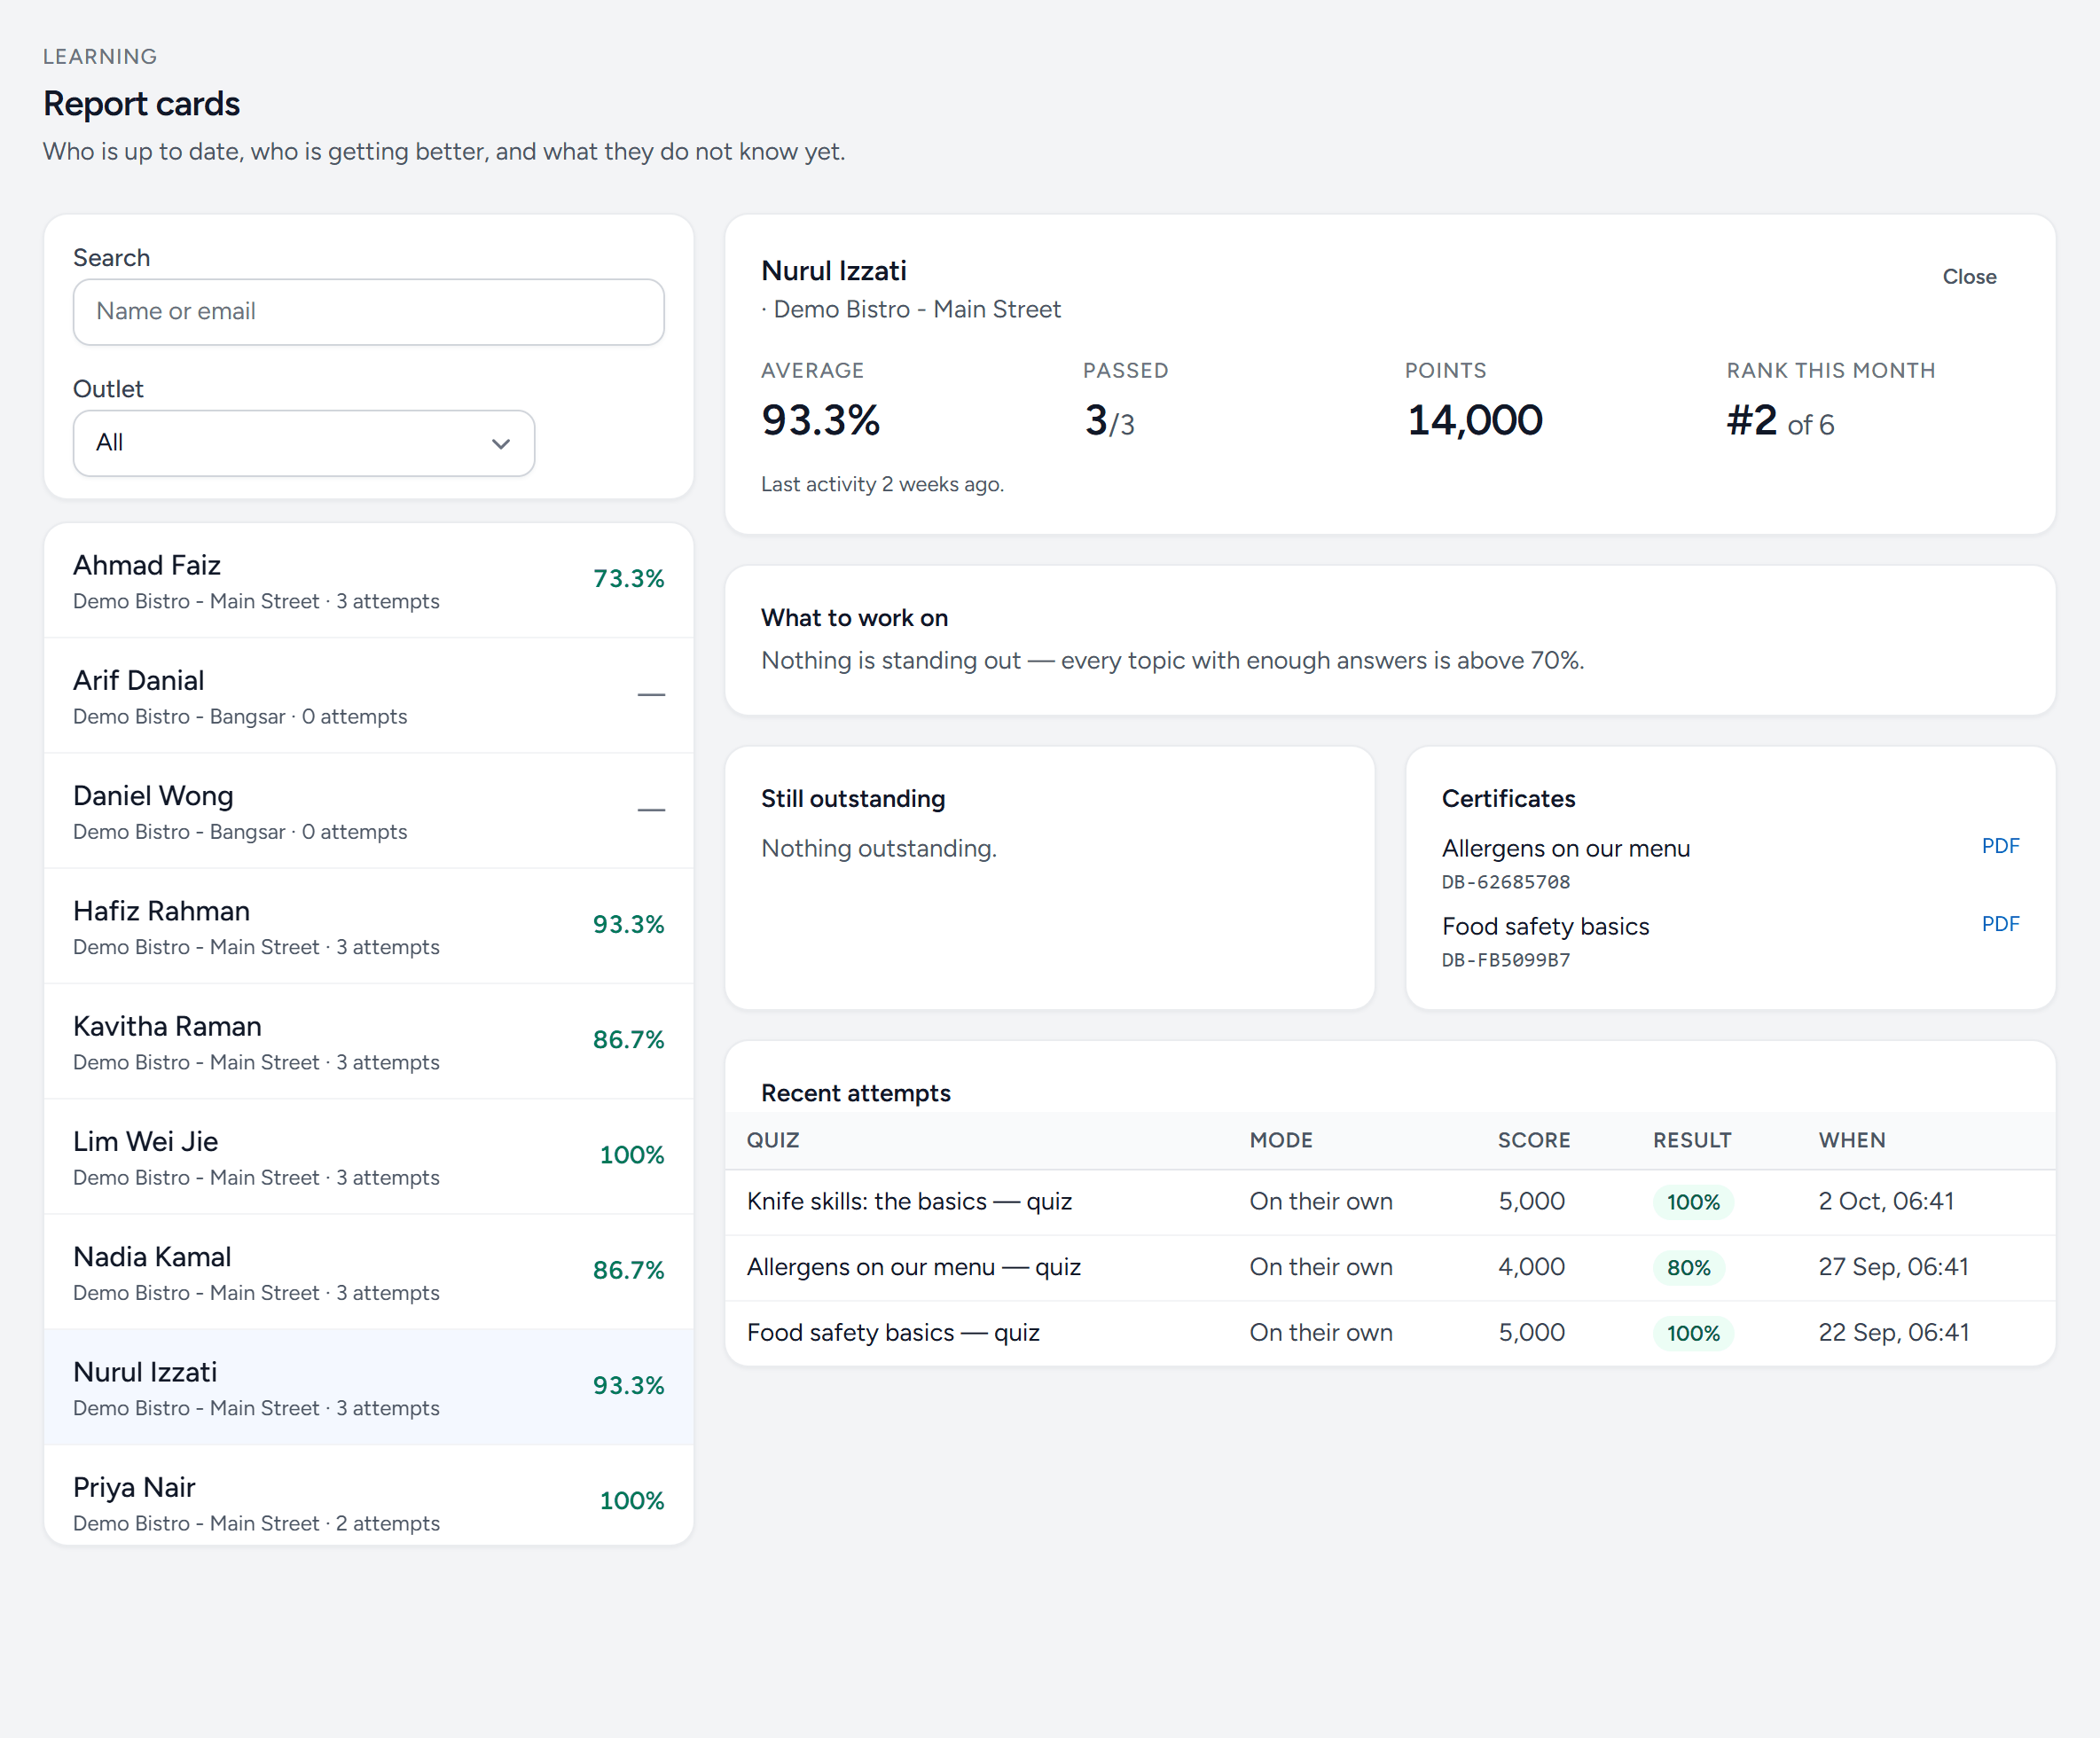The height and width of the screenshot is (1738, 2100).
Task: Click the 14,000 points value
Action: click(x=1475, y=421)
